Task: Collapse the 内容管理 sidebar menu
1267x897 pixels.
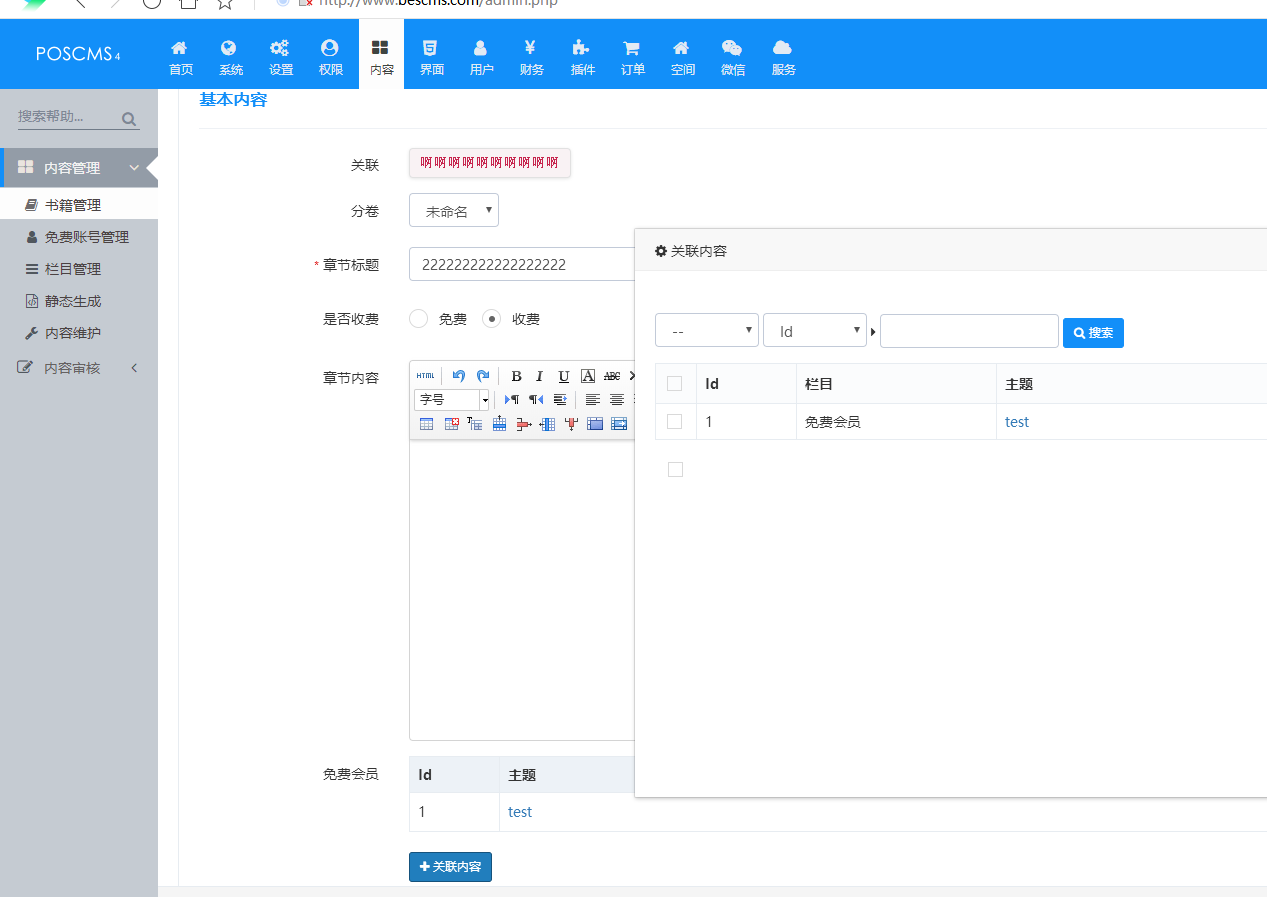Action: [79, 168]
